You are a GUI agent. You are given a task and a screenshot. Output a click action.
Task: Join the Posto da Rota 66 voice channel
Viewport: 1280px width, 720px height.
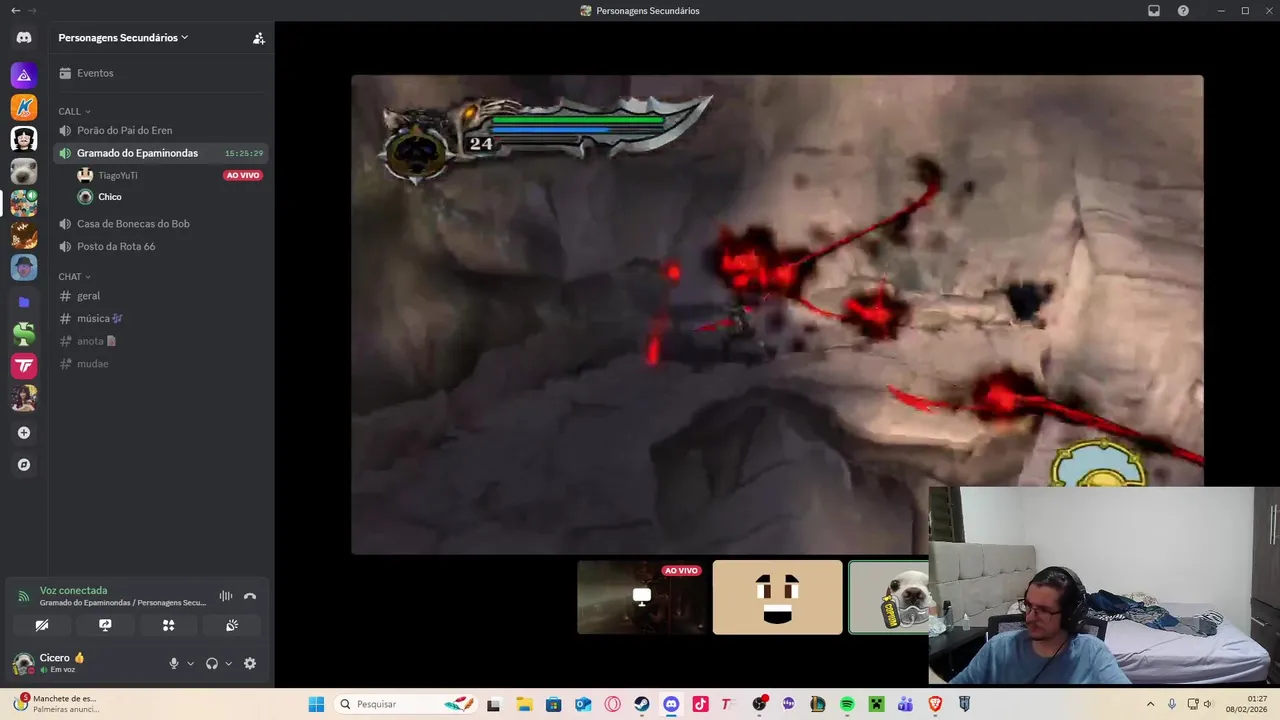pos(160,246)
